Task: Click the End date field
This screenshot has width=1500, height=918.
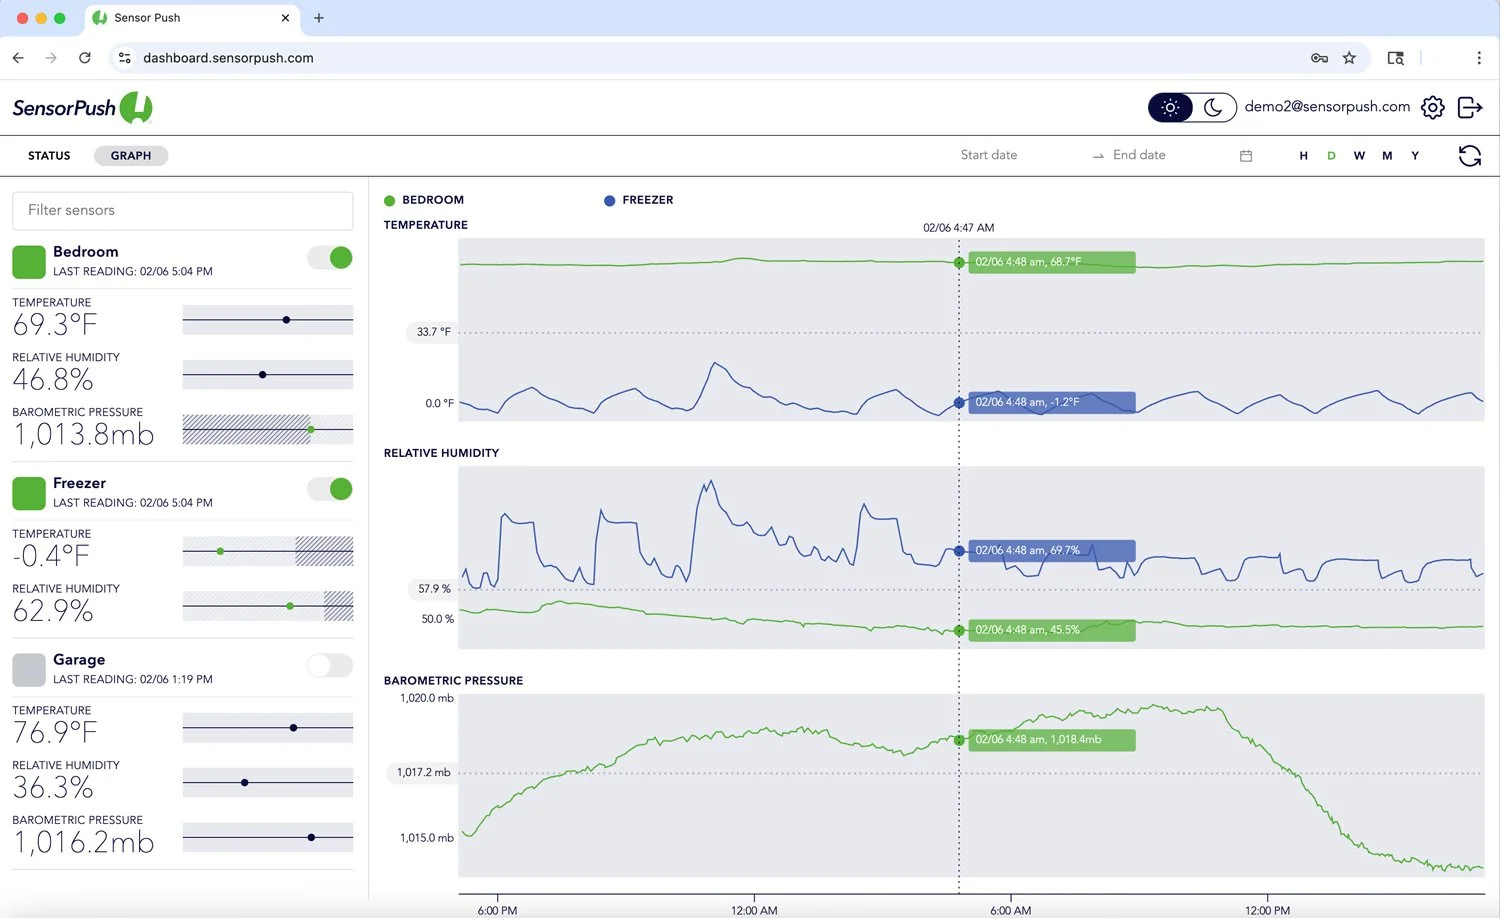Action: pos(1170,155)
